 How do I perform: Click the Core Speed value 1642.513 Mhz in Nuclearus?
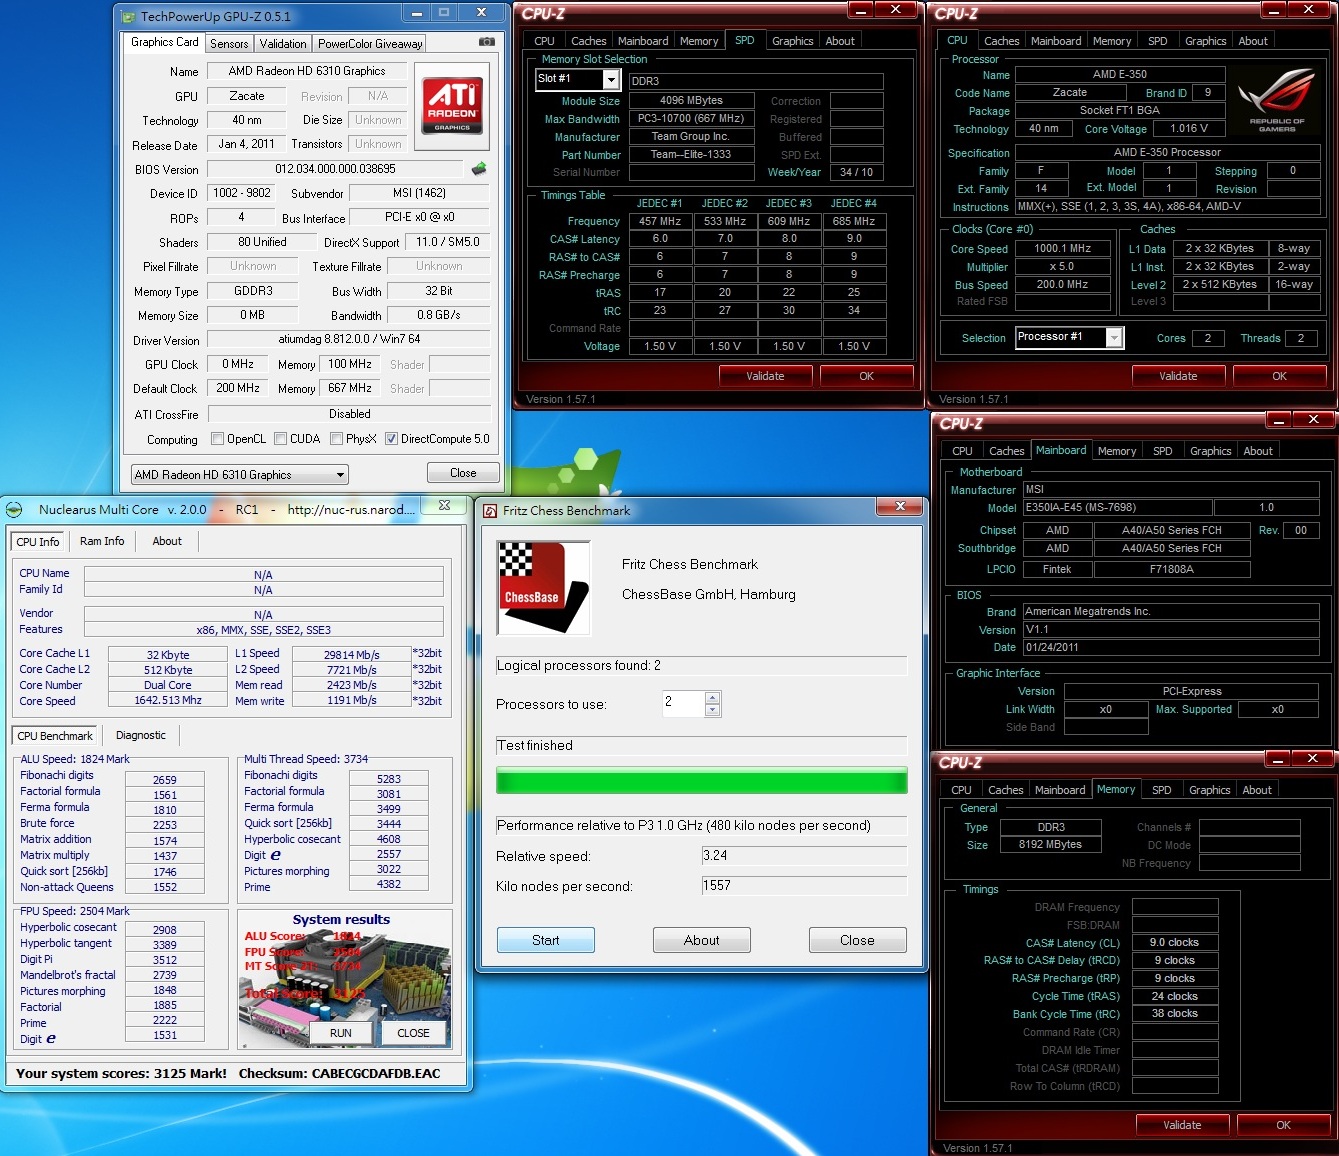coord(168,700)
